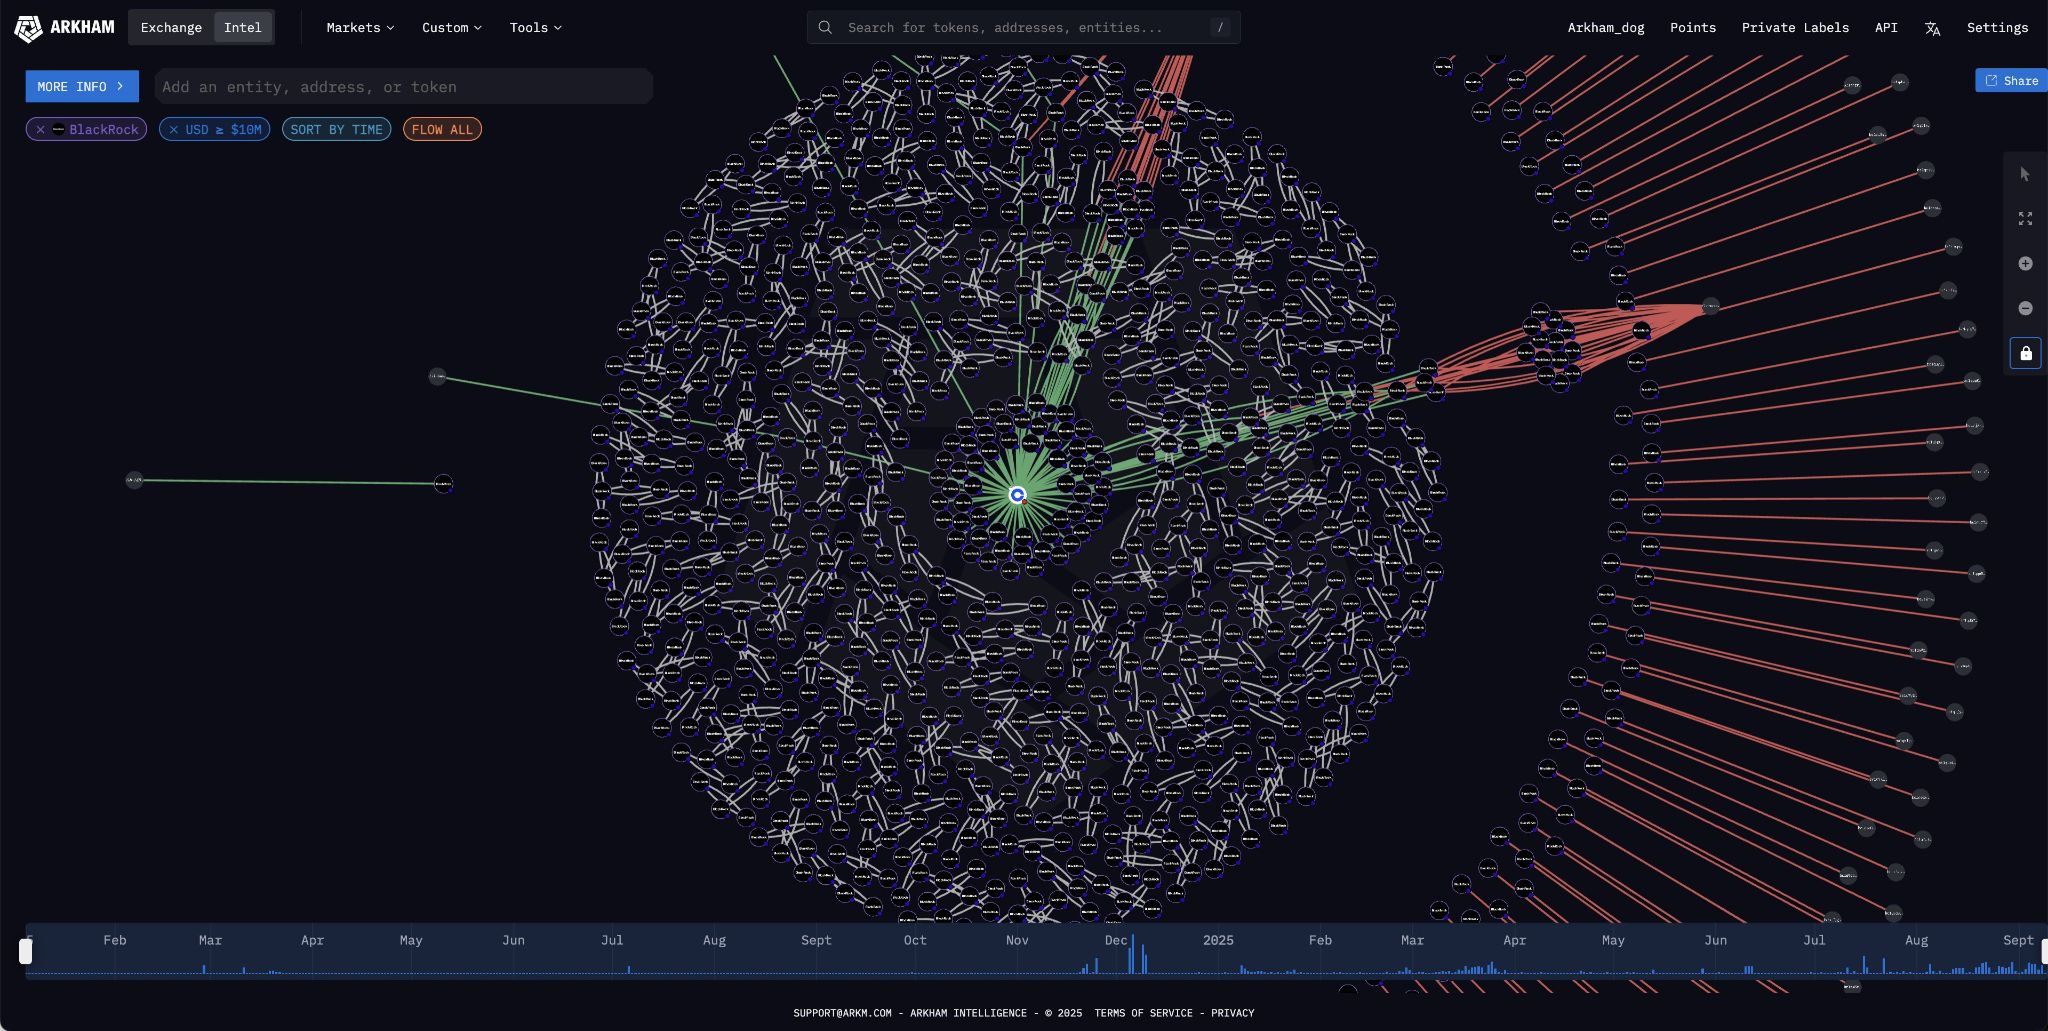The height and width of the screenshot is (1031, 2048).
Task: Open the Arkham_dog profile
Action: (1605, 27)
